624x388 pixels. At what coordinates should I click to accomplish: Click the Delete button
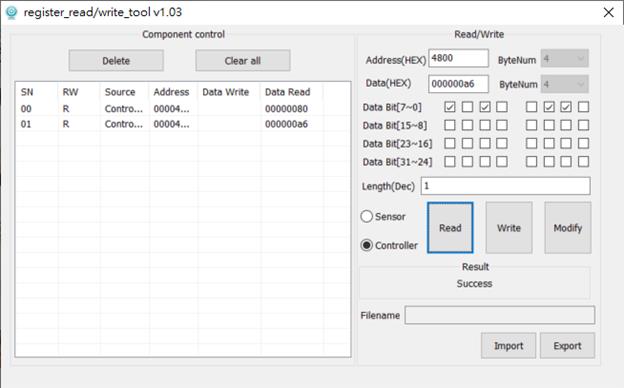click(x=116, y=61)
